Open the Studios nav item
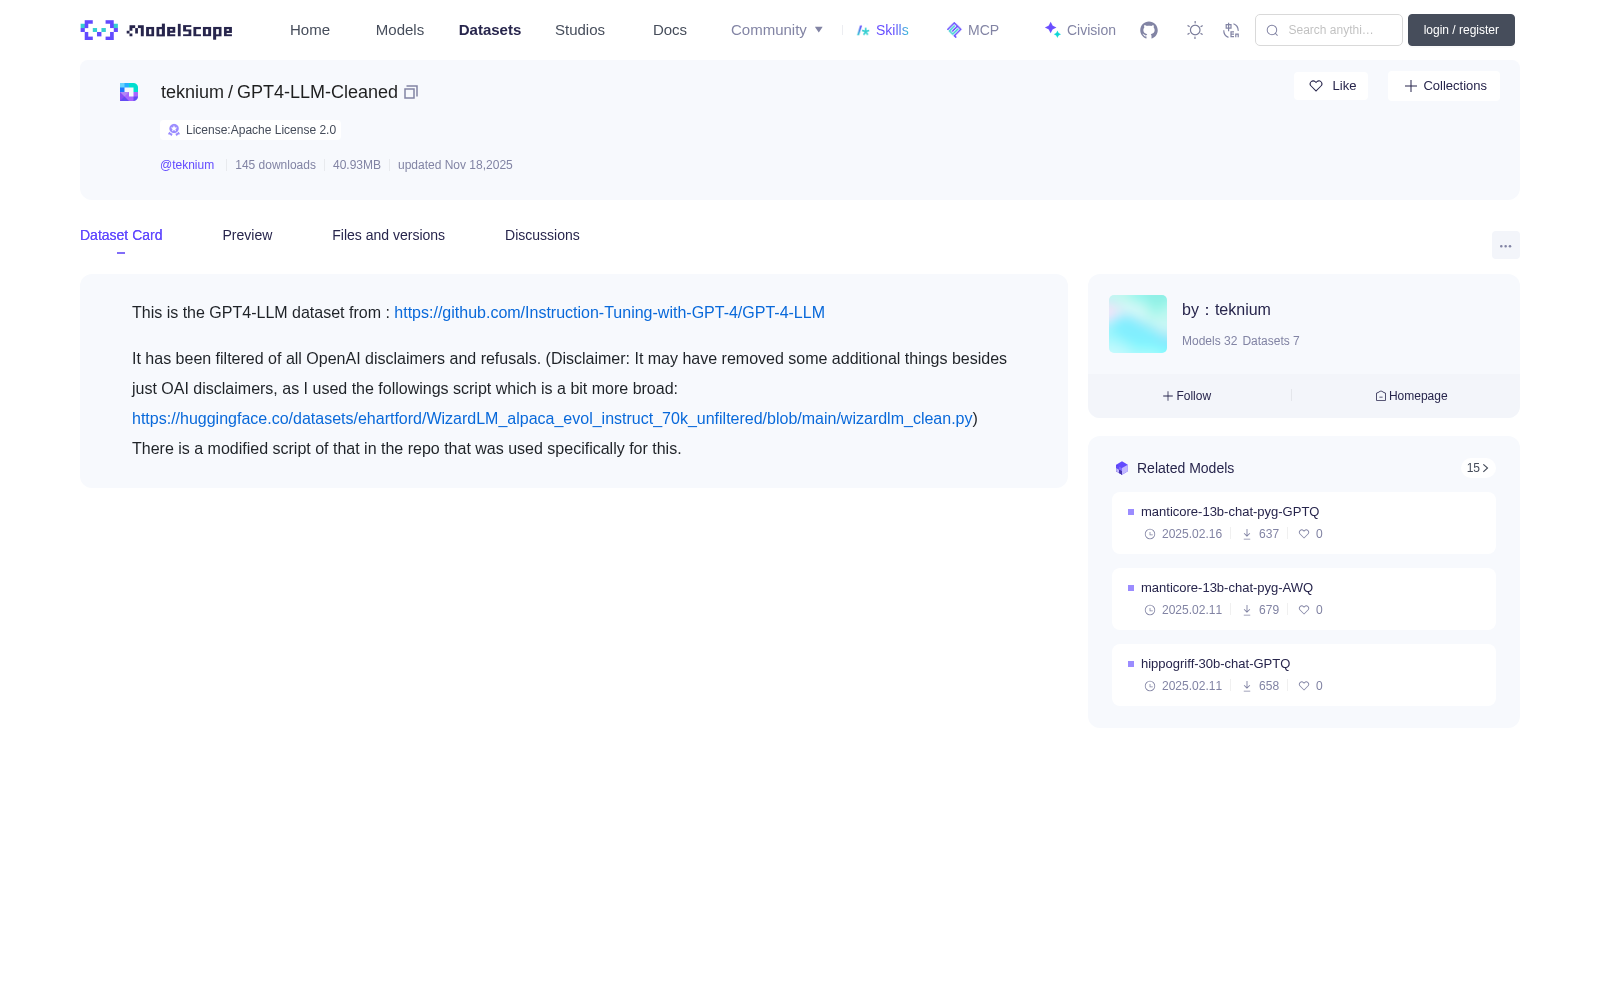1600x1000 pixels. click(580, 30)
